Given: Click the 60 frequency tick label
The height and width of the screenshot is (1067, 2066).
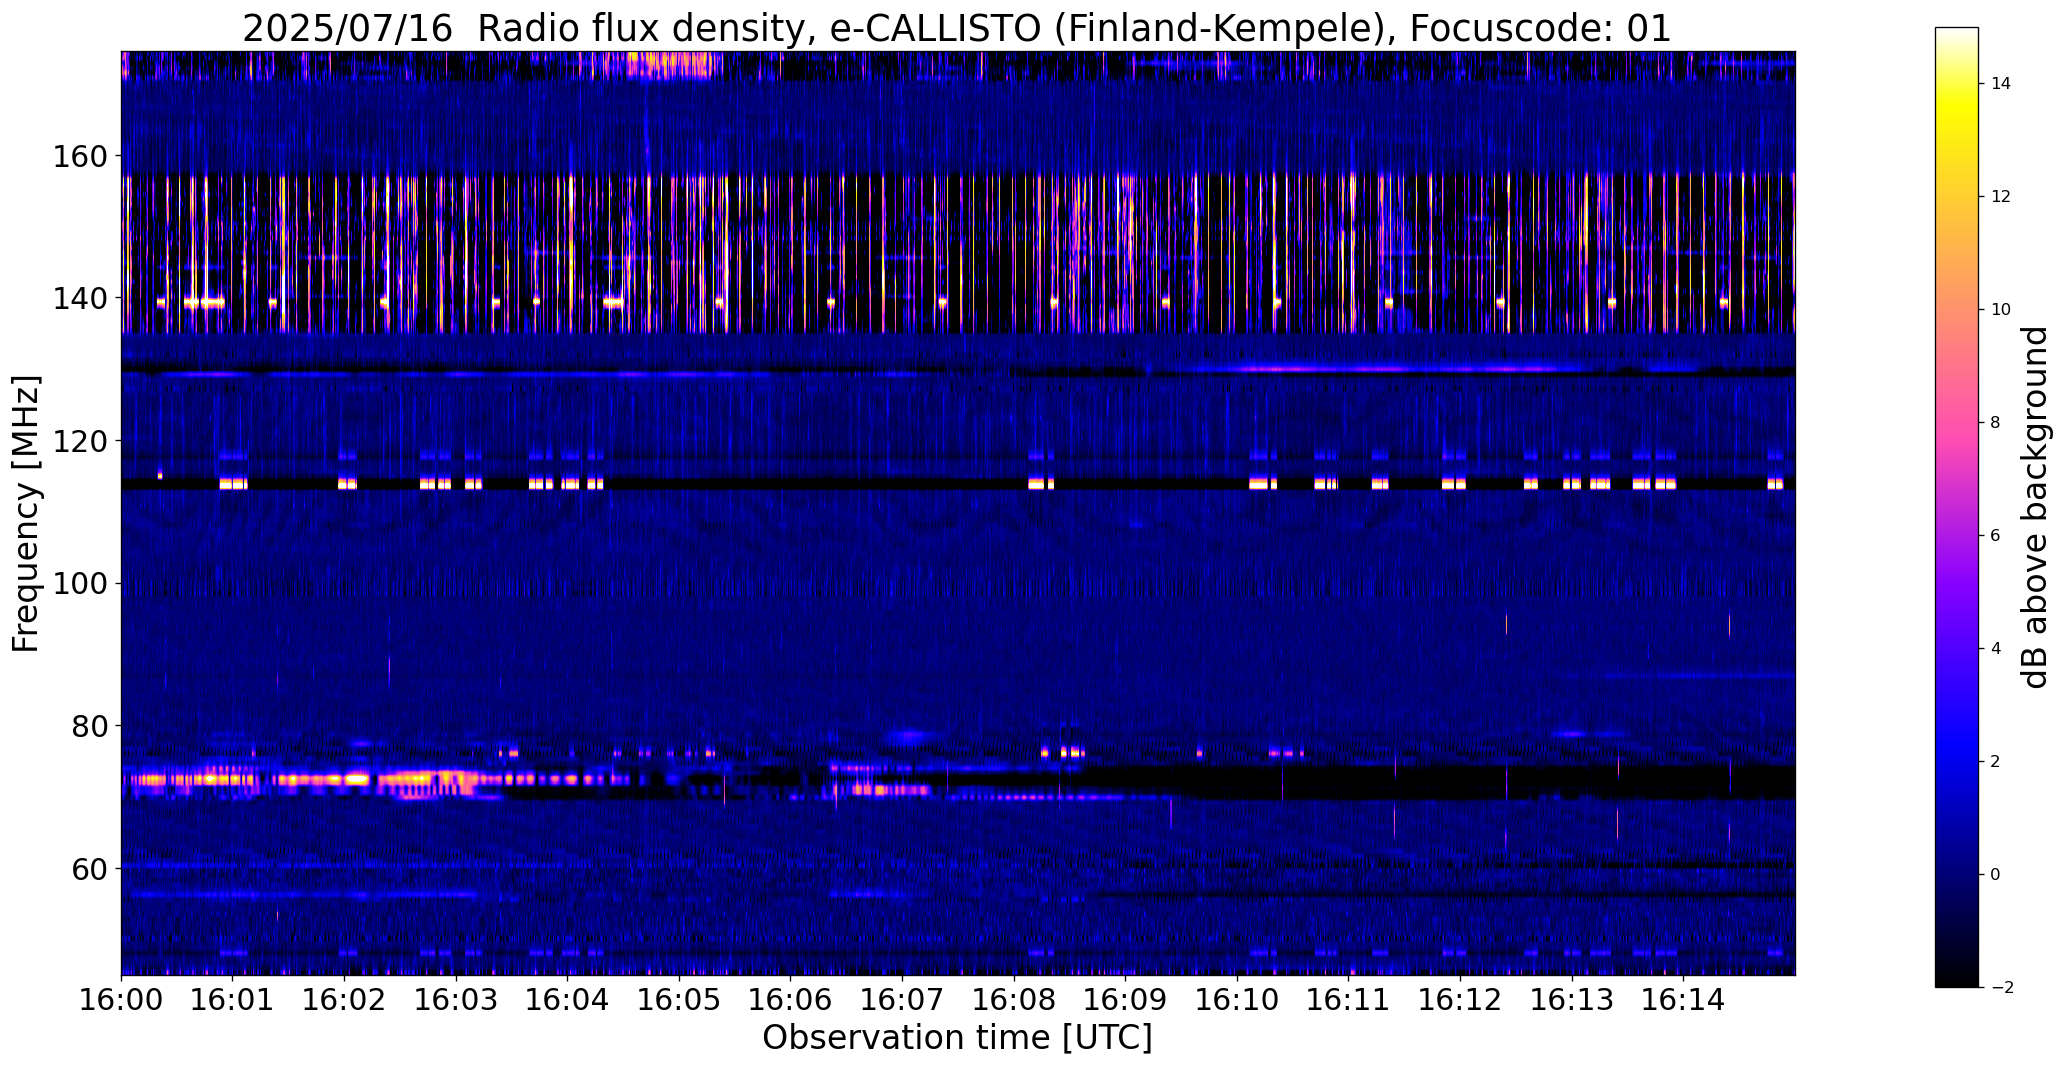Looking at the screenshot, I should pyautogui.click(x=88, y=868).
